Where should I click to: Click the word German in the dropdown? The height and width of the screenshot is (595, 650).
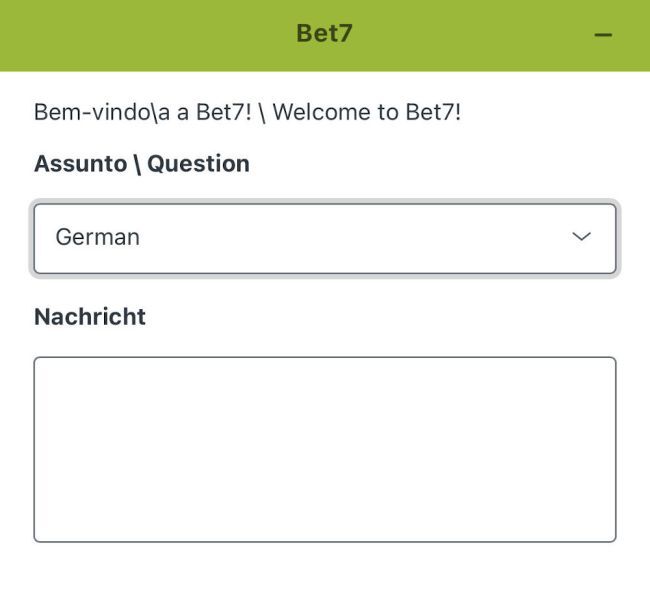[x=97, y=238]
